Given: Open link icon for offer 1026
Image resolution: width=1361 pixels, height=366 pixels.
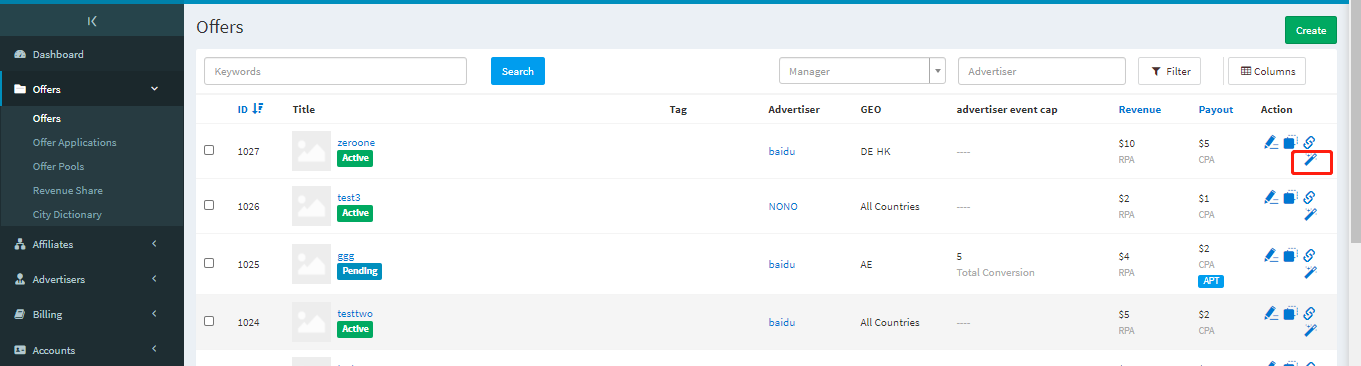Looking at the screenshot, I should tap(1310, 197).
